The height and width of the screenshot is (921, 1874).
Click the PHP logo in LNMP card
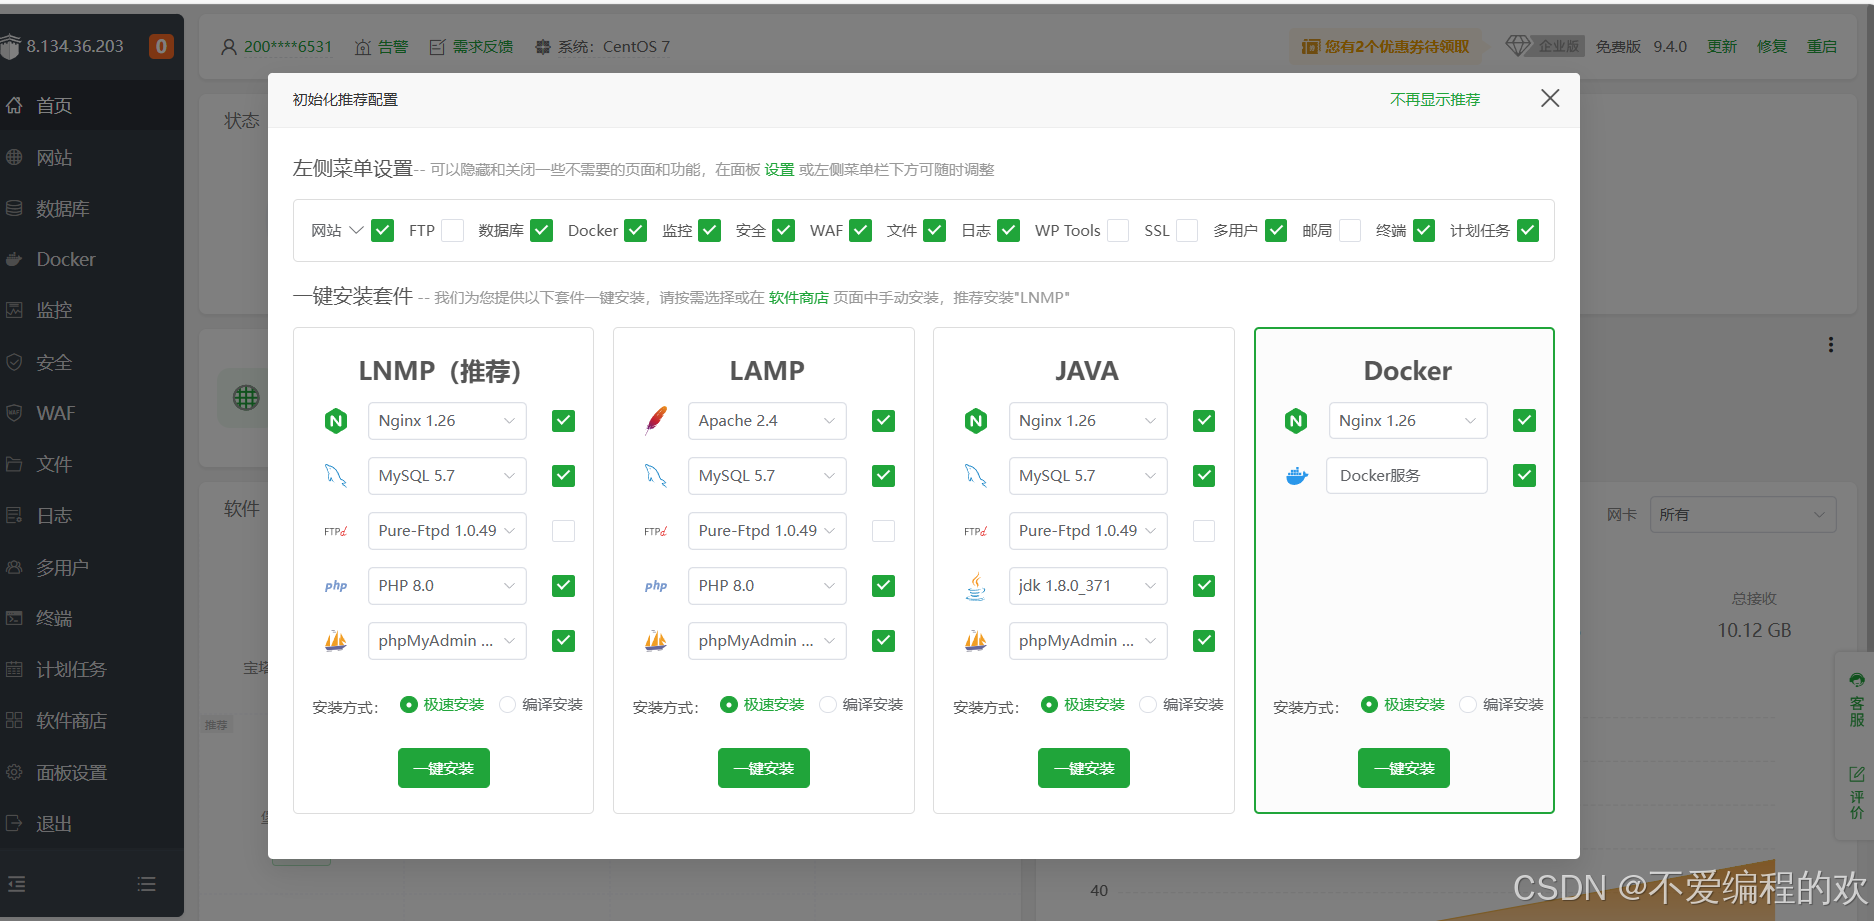(336, 586)
